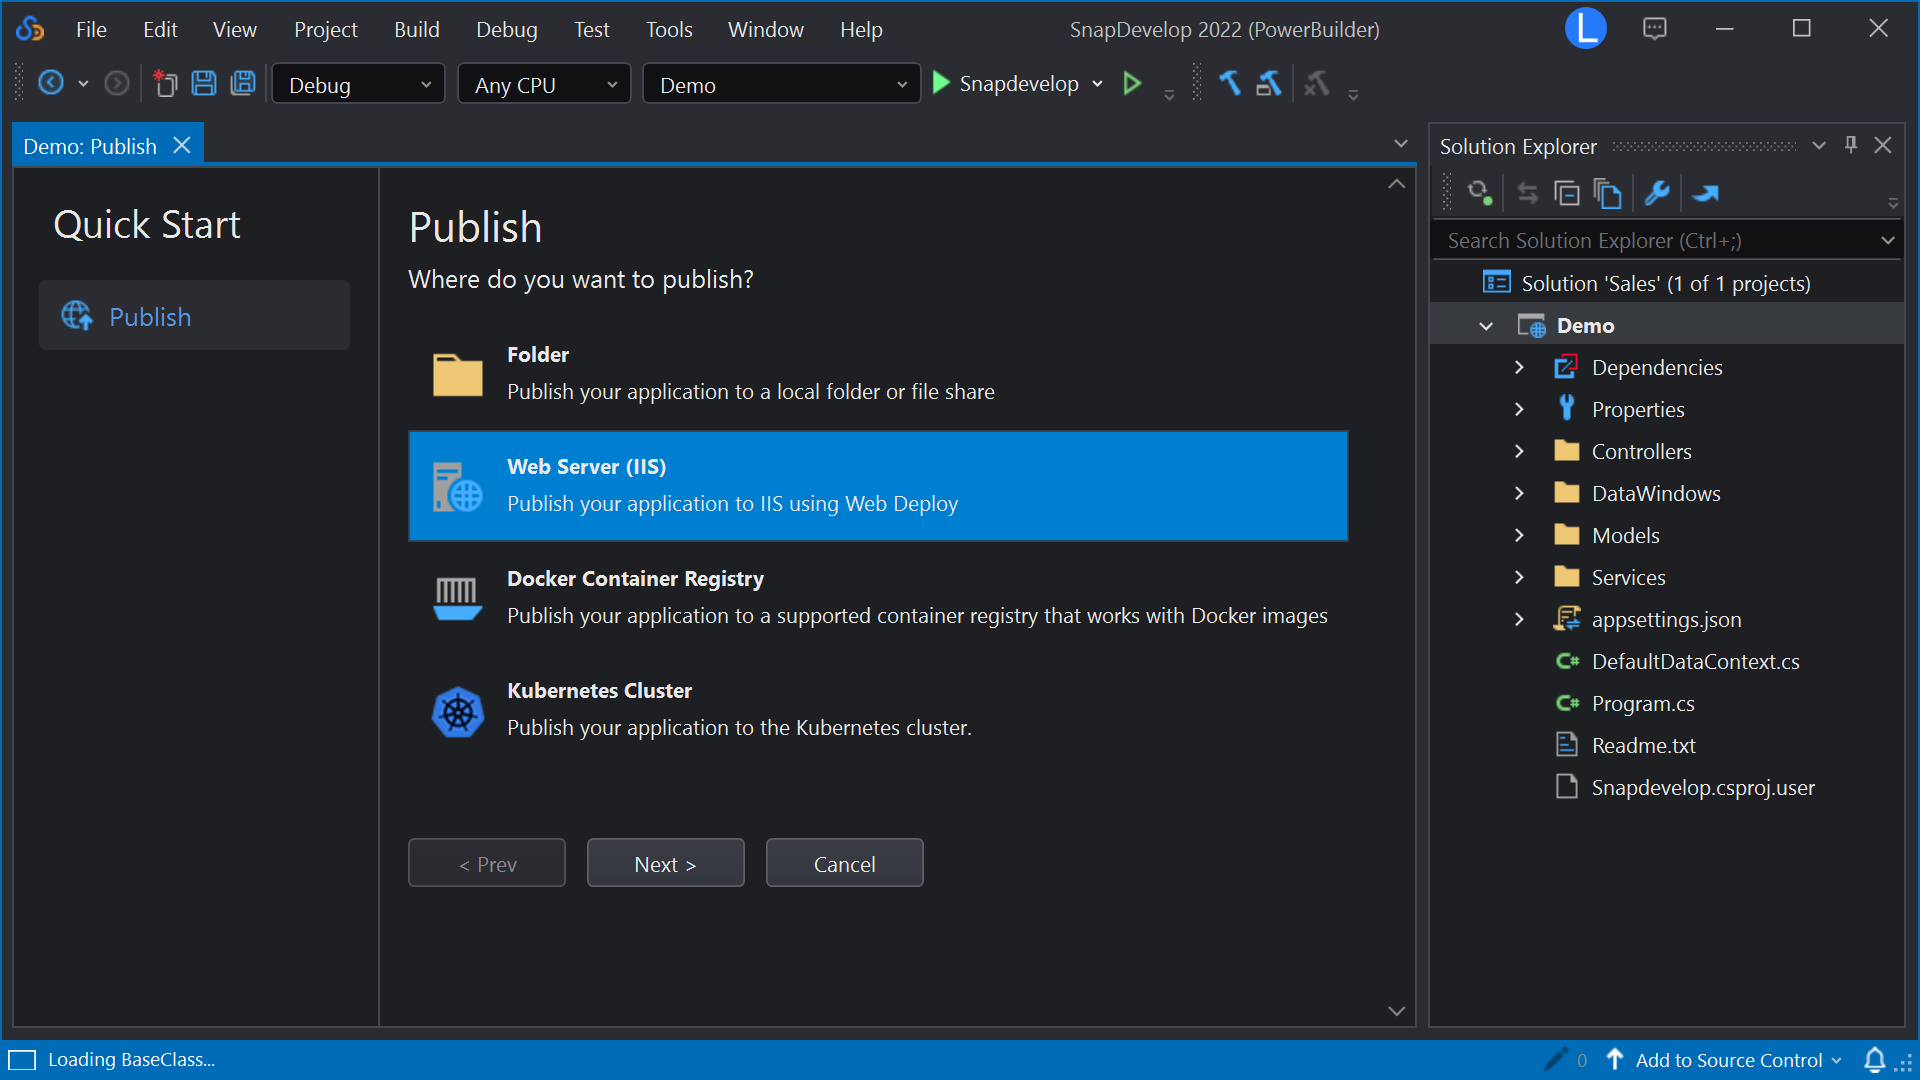
Task: Open the Build menu
Action: (x=416, y=30)
